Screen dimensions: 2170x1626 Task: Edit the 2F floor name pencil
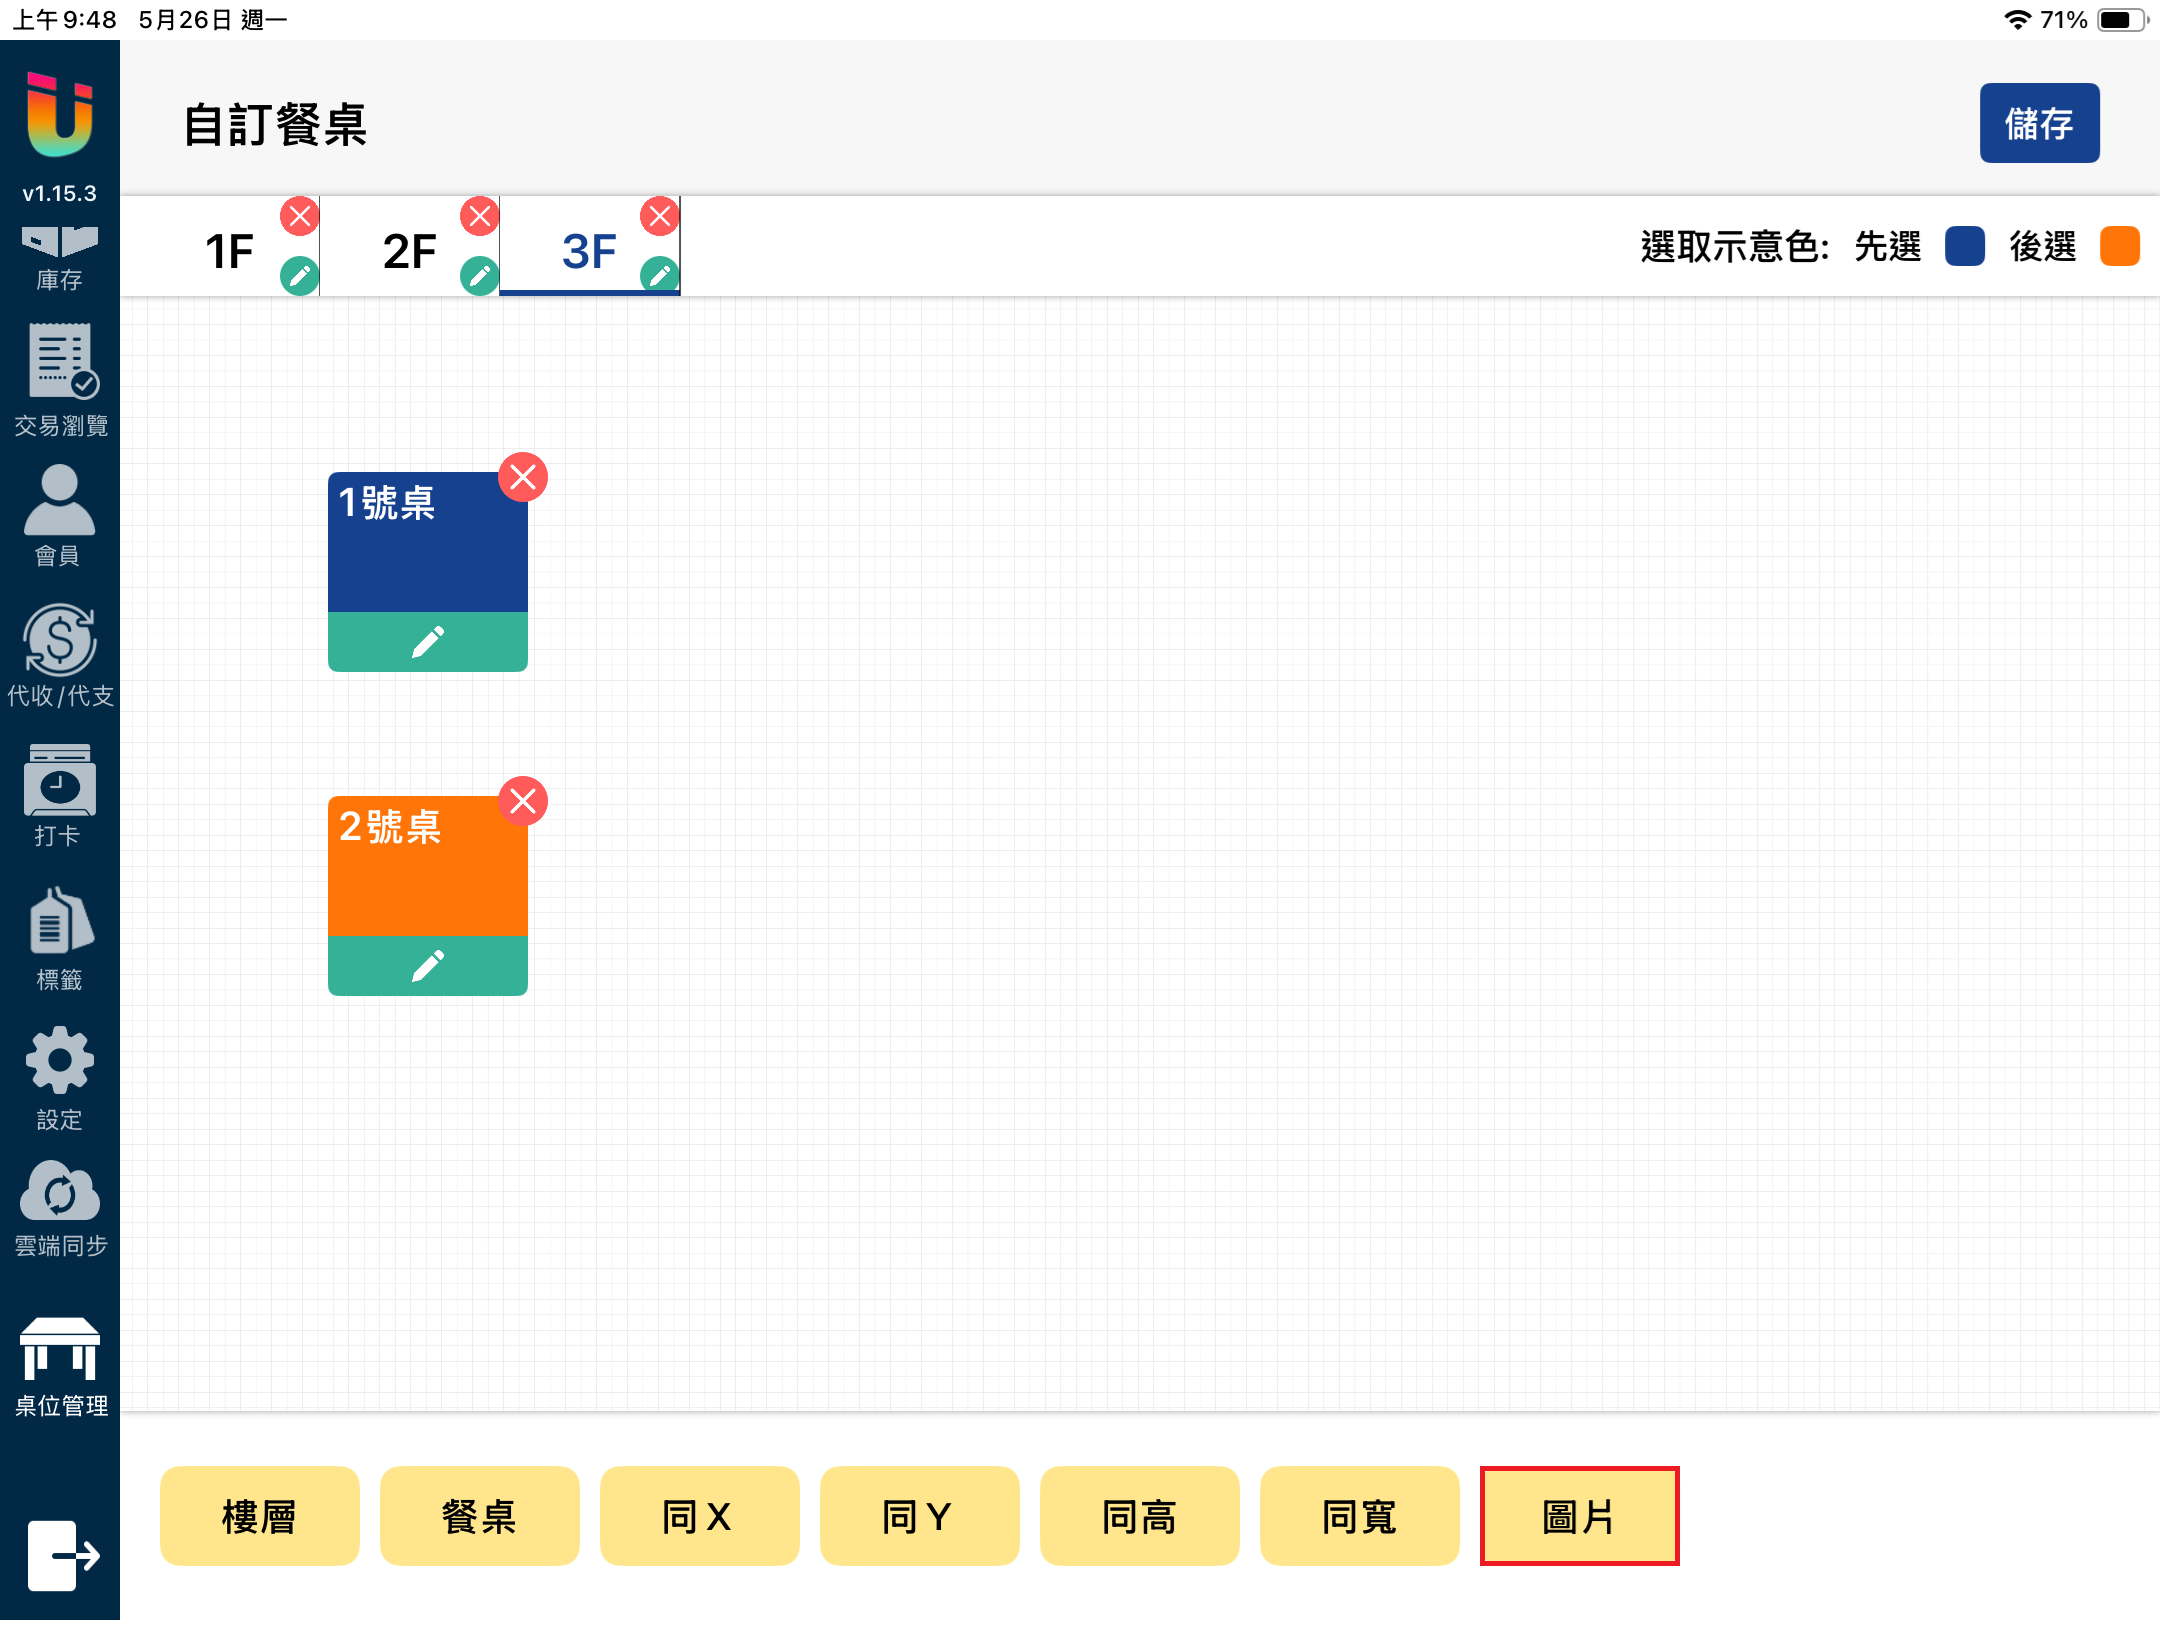[479, 275]
